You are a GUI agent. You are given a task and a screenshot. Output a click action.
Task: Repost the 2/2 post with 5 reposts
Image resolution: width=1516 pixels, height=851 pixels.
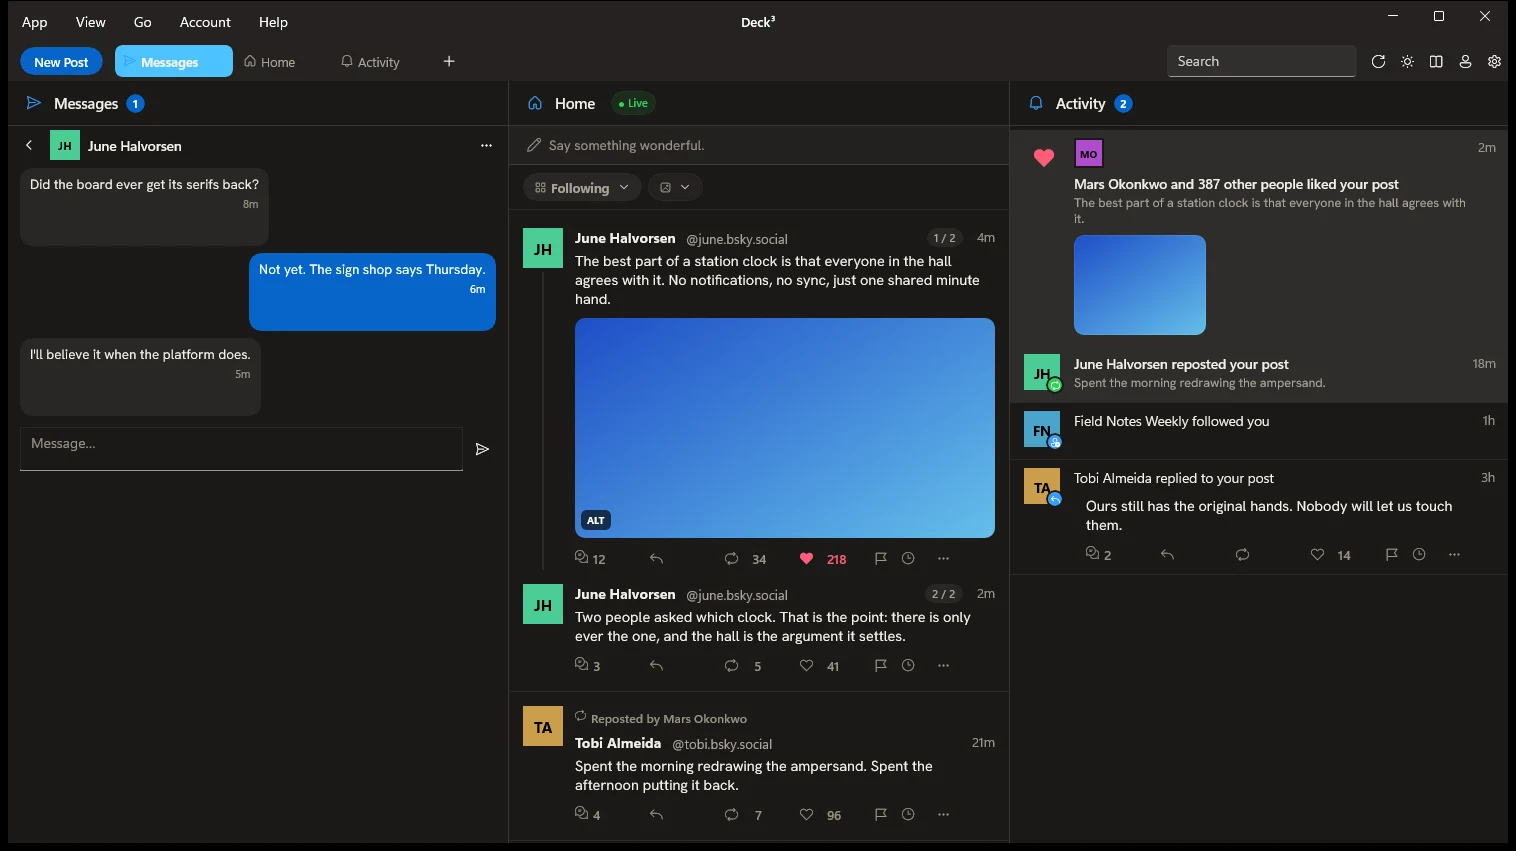click(x=731, y=665)
